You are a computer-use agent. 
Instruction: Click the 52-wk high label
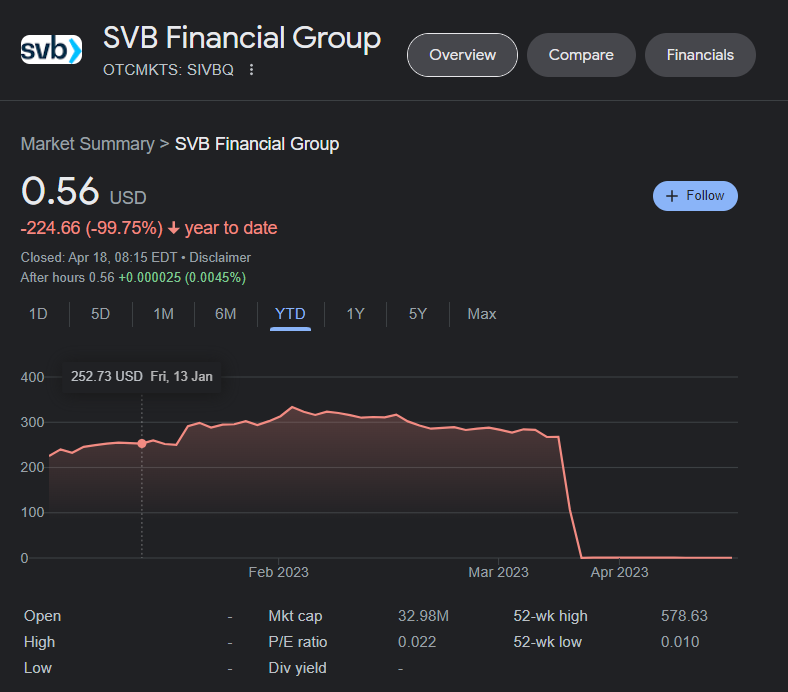coord(550,616)
